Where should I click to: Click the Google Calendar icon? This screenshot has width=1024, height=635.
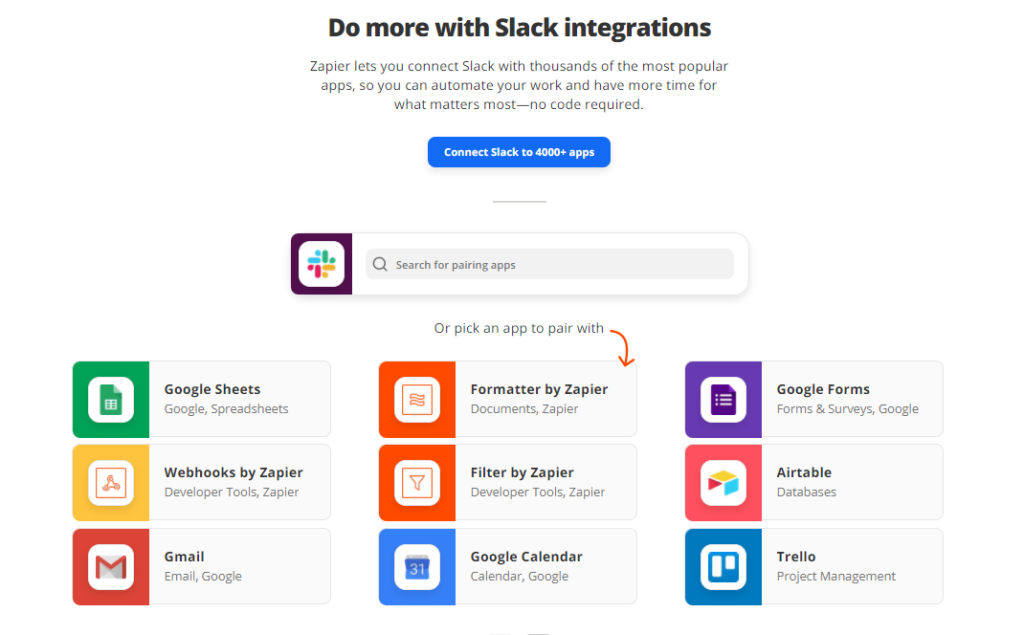pyautogui.click(x=417, y=566)
